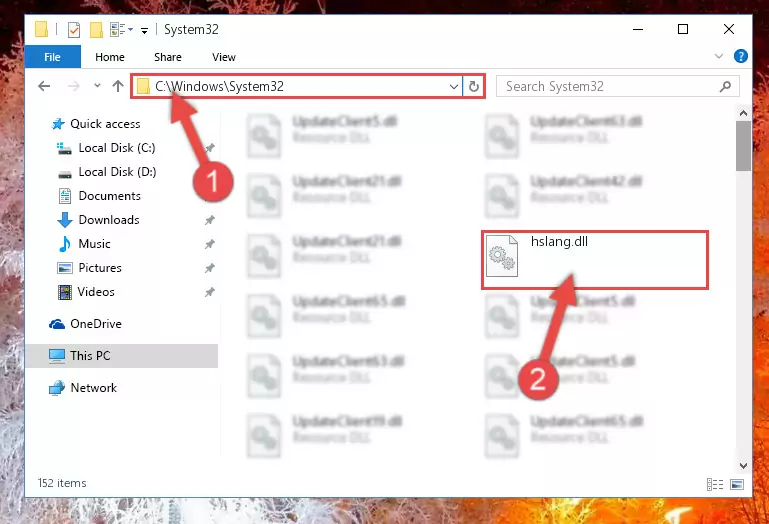This screenshot has width=769, height=524.
Task: Open the Help question mark icon
Action: [x=741, y=56]
